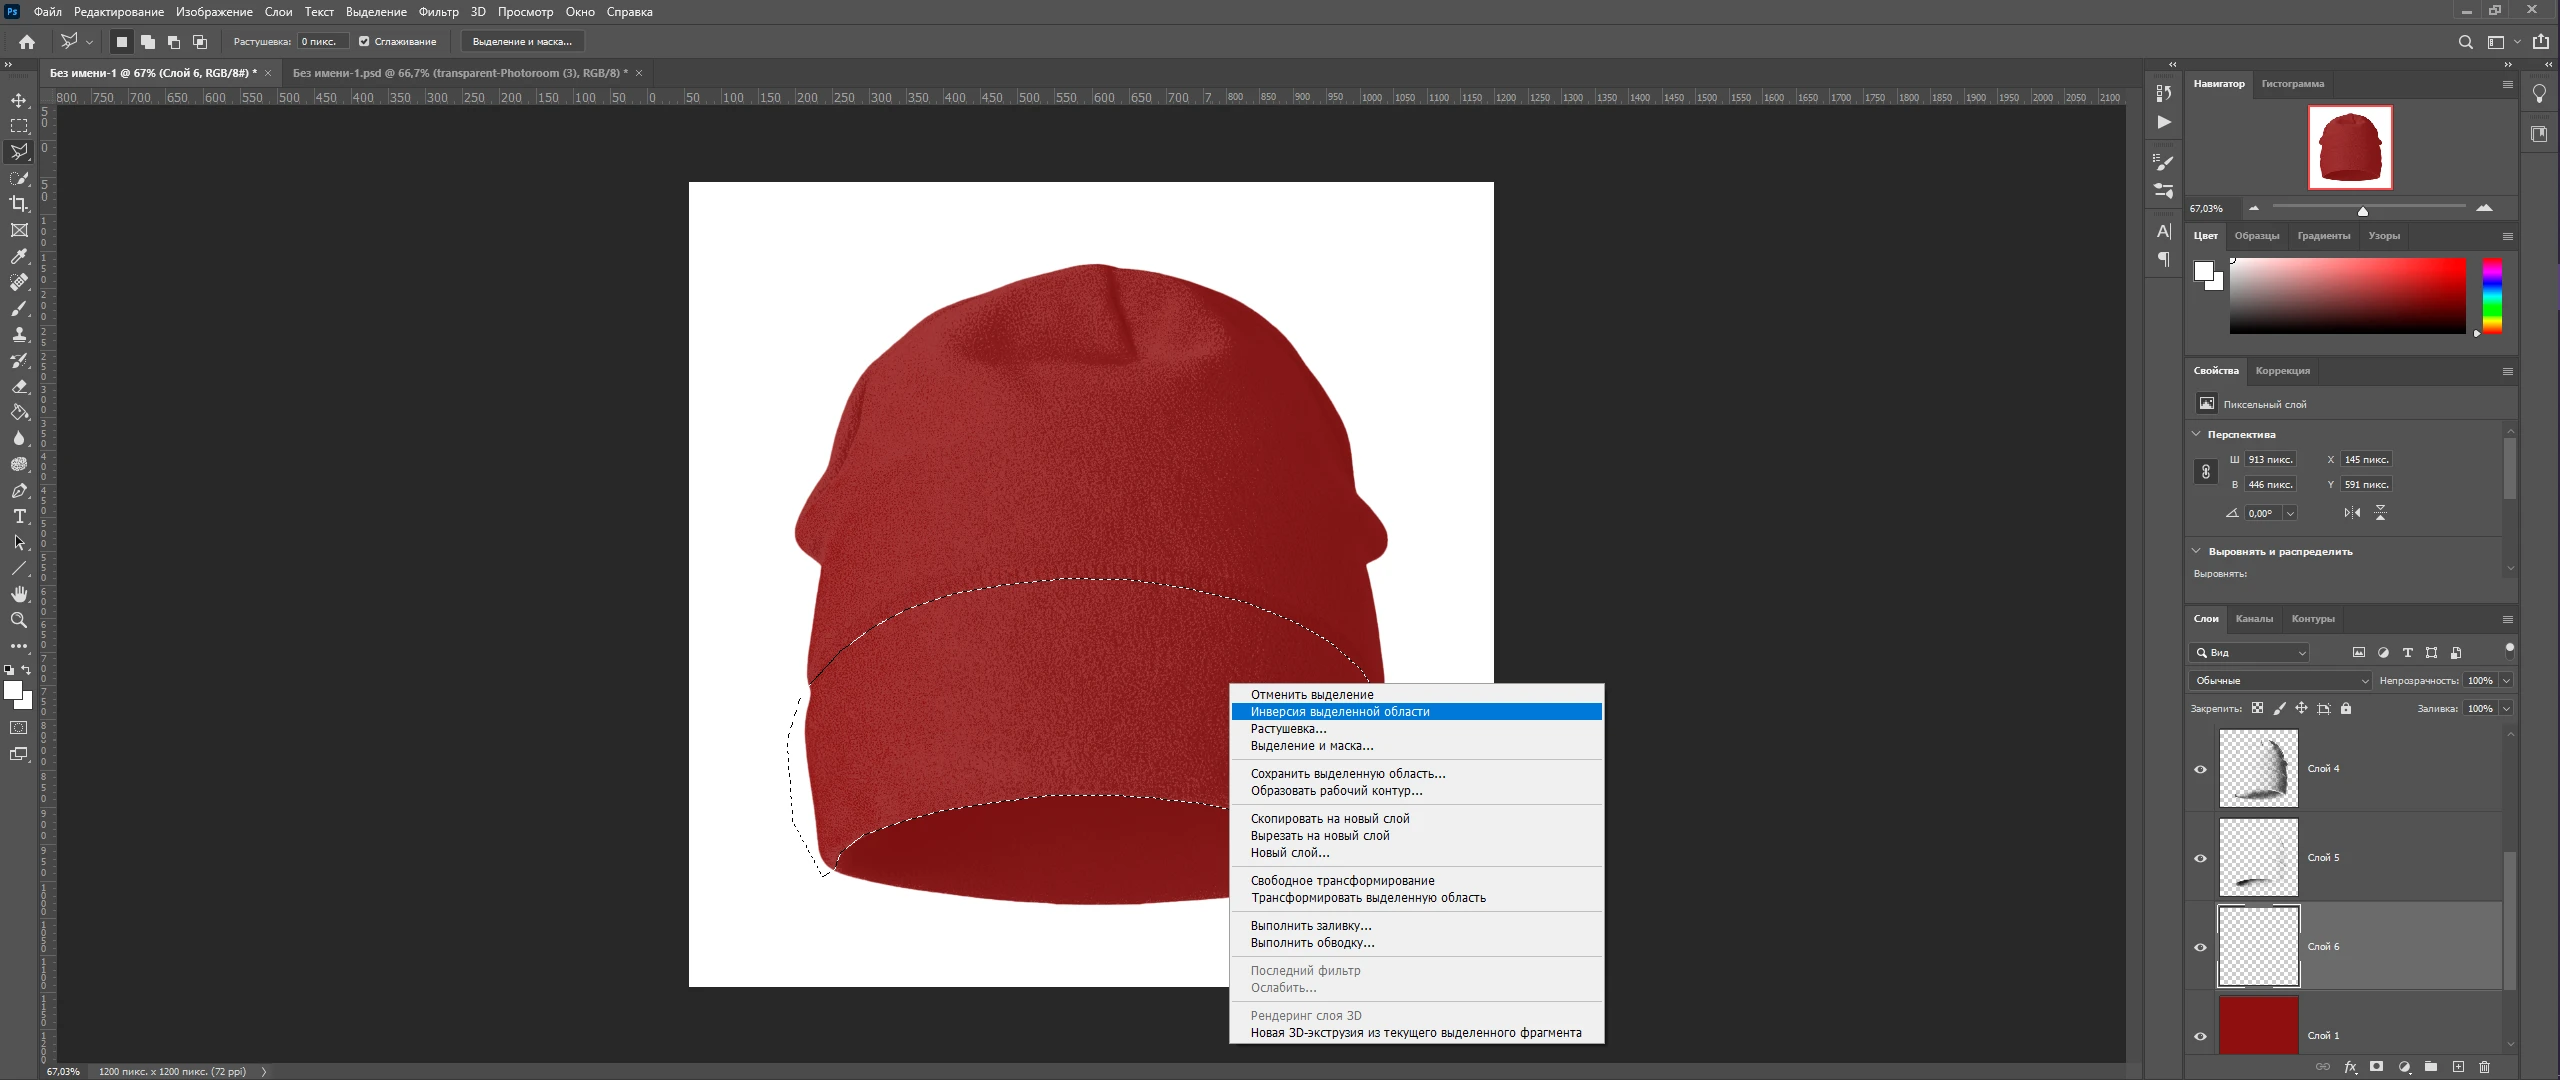Image resolution: width=2560 pixels, height=1080 pixels.
Task: Collapse the Перспектива section
Action: click(x=2196, y=434)
